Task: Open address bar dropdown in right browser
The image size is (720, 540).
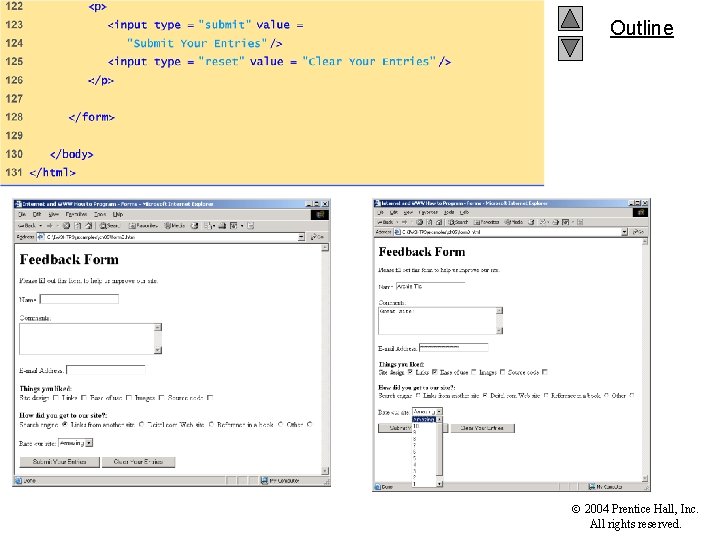Action: [624, 232]
